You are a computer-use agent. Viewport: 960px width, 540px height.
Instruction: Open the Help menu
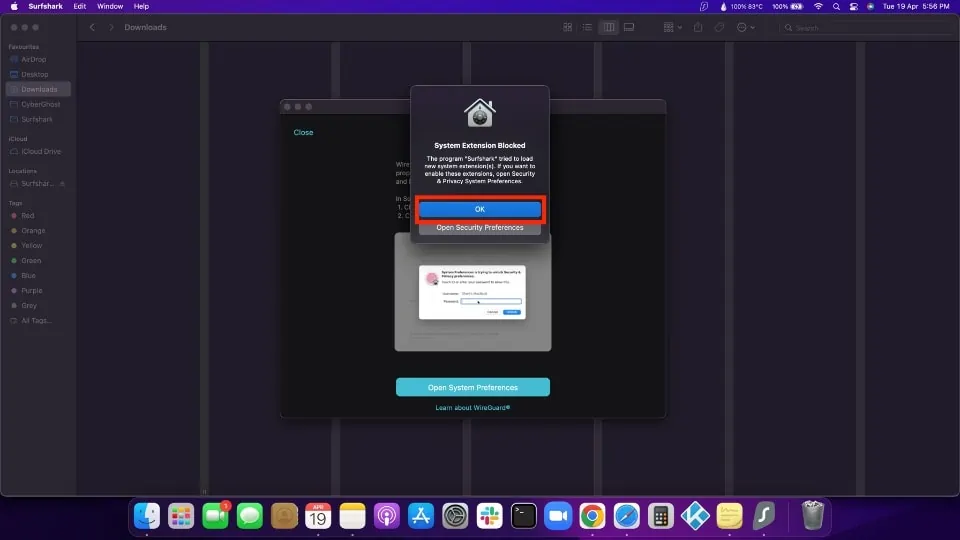(141, 6)
